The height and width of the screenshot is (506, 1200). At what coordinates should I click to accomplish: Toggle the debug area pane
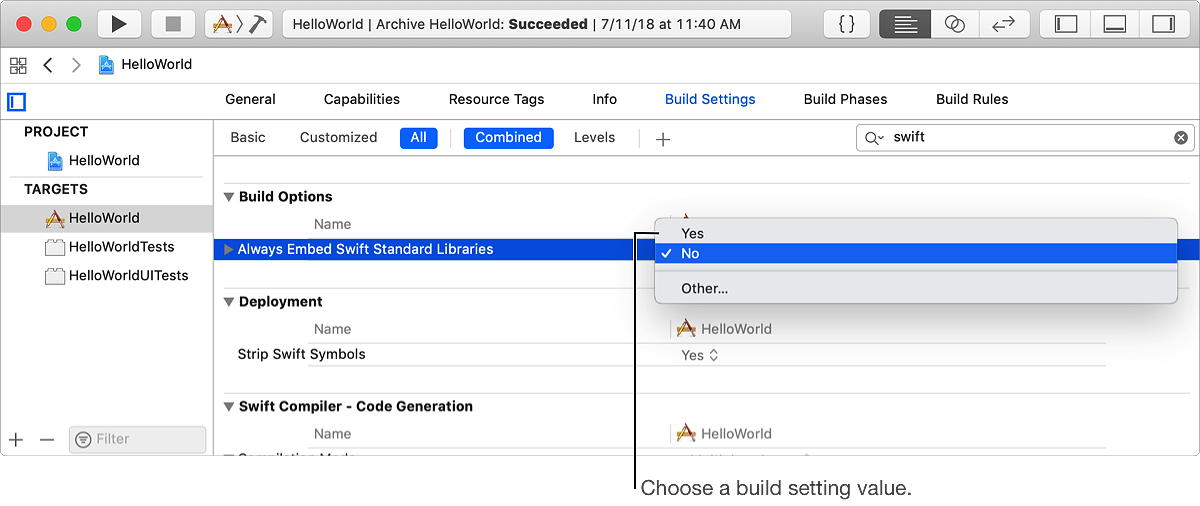pos(1115,24)
